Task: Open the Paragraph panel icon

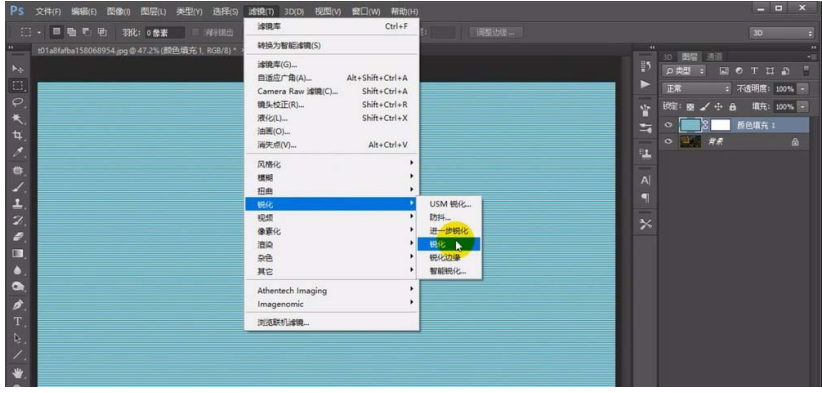Action: tap(645, 198)
